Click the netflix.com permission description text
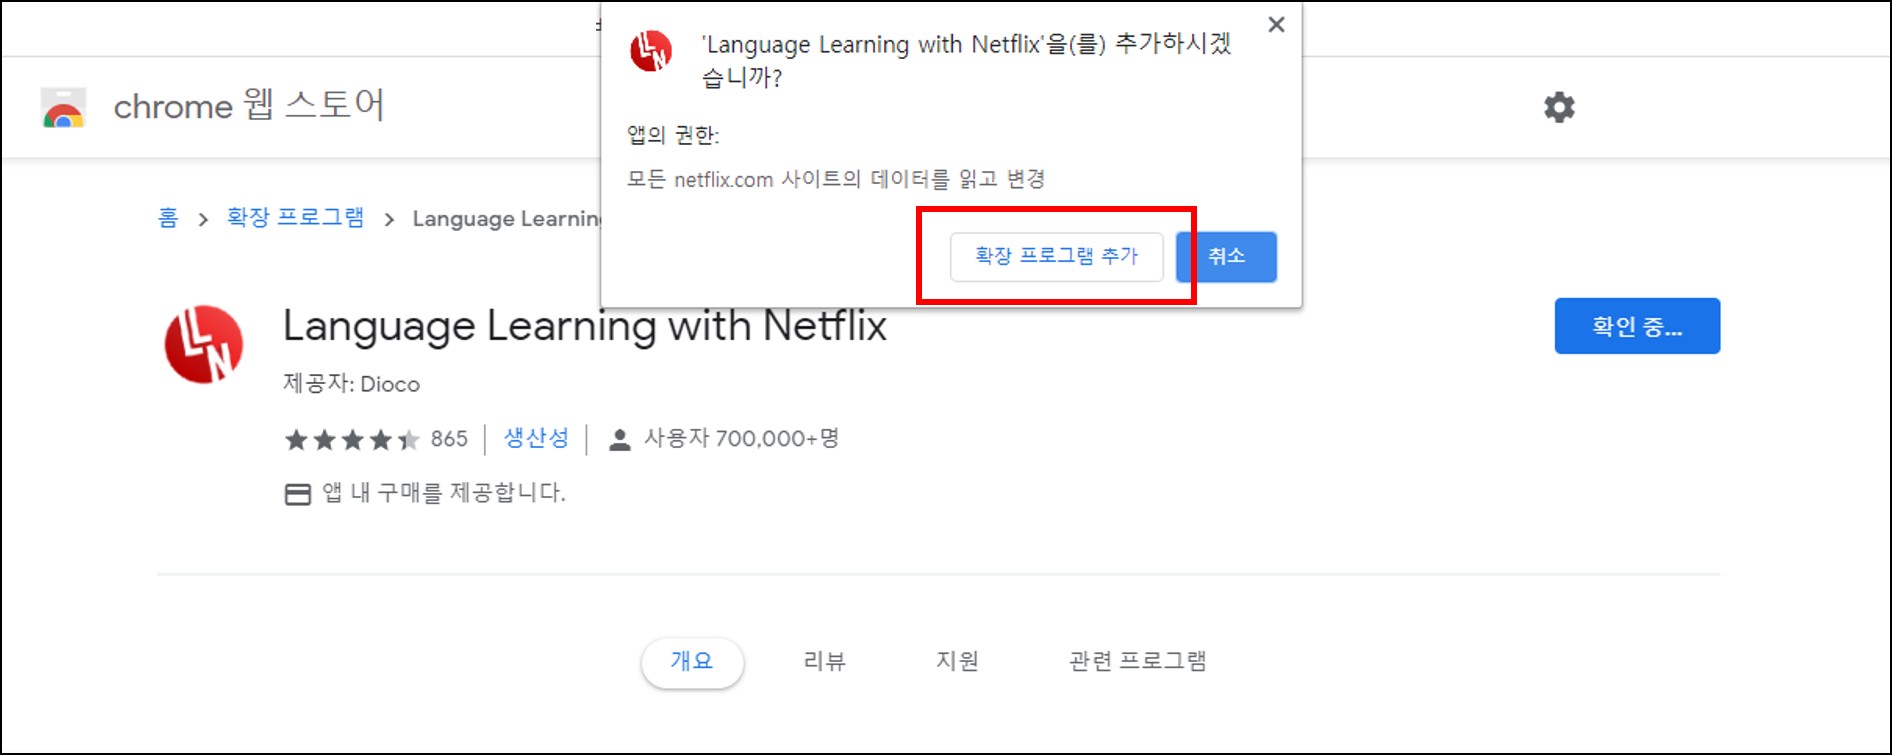The image size is (1892, 755). (x=836, y=179)
